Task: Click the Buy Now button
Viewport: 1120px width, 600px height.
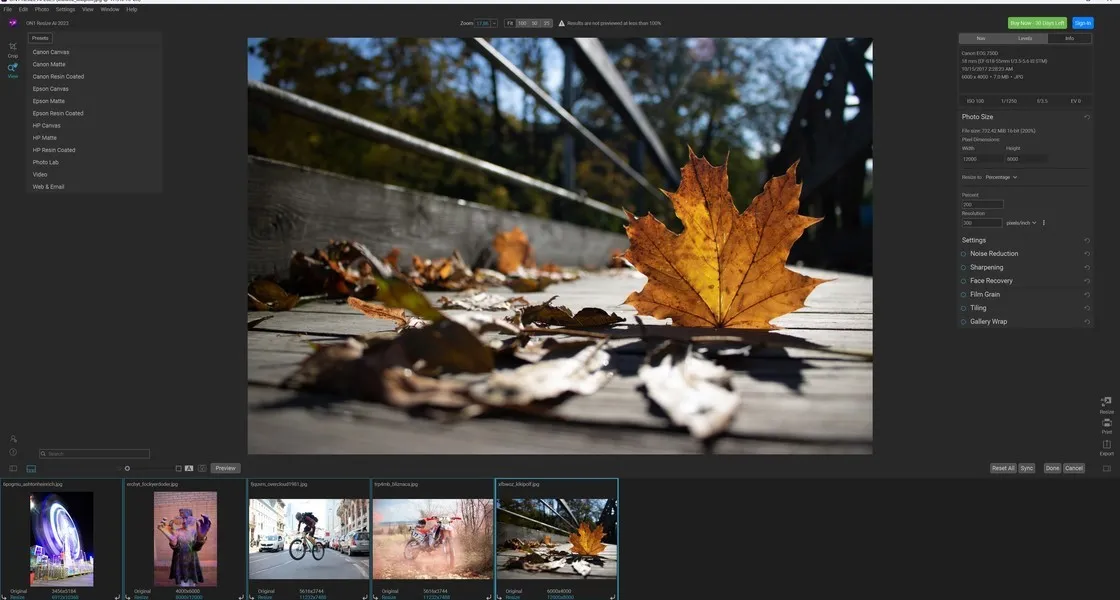Action: (x=1037, y=23)
